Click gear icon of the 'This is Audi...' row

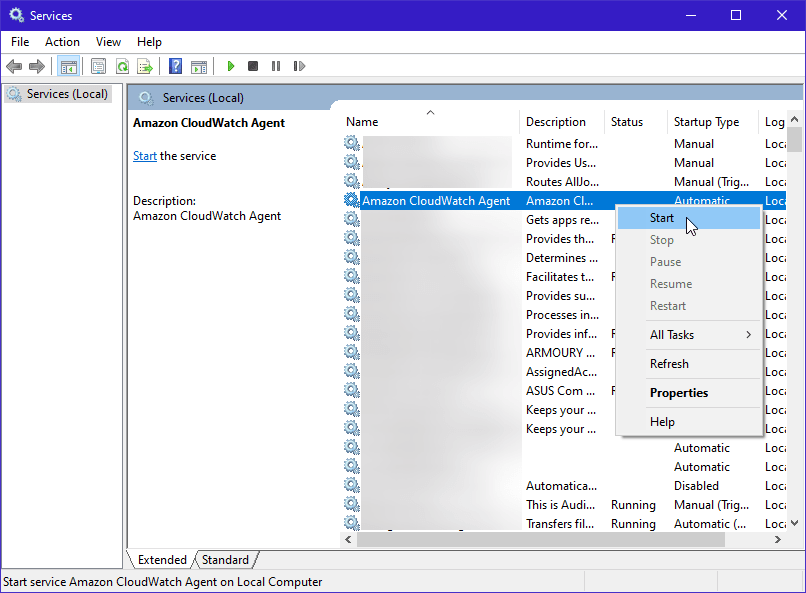pyautogui.click(x=352, y=505)
